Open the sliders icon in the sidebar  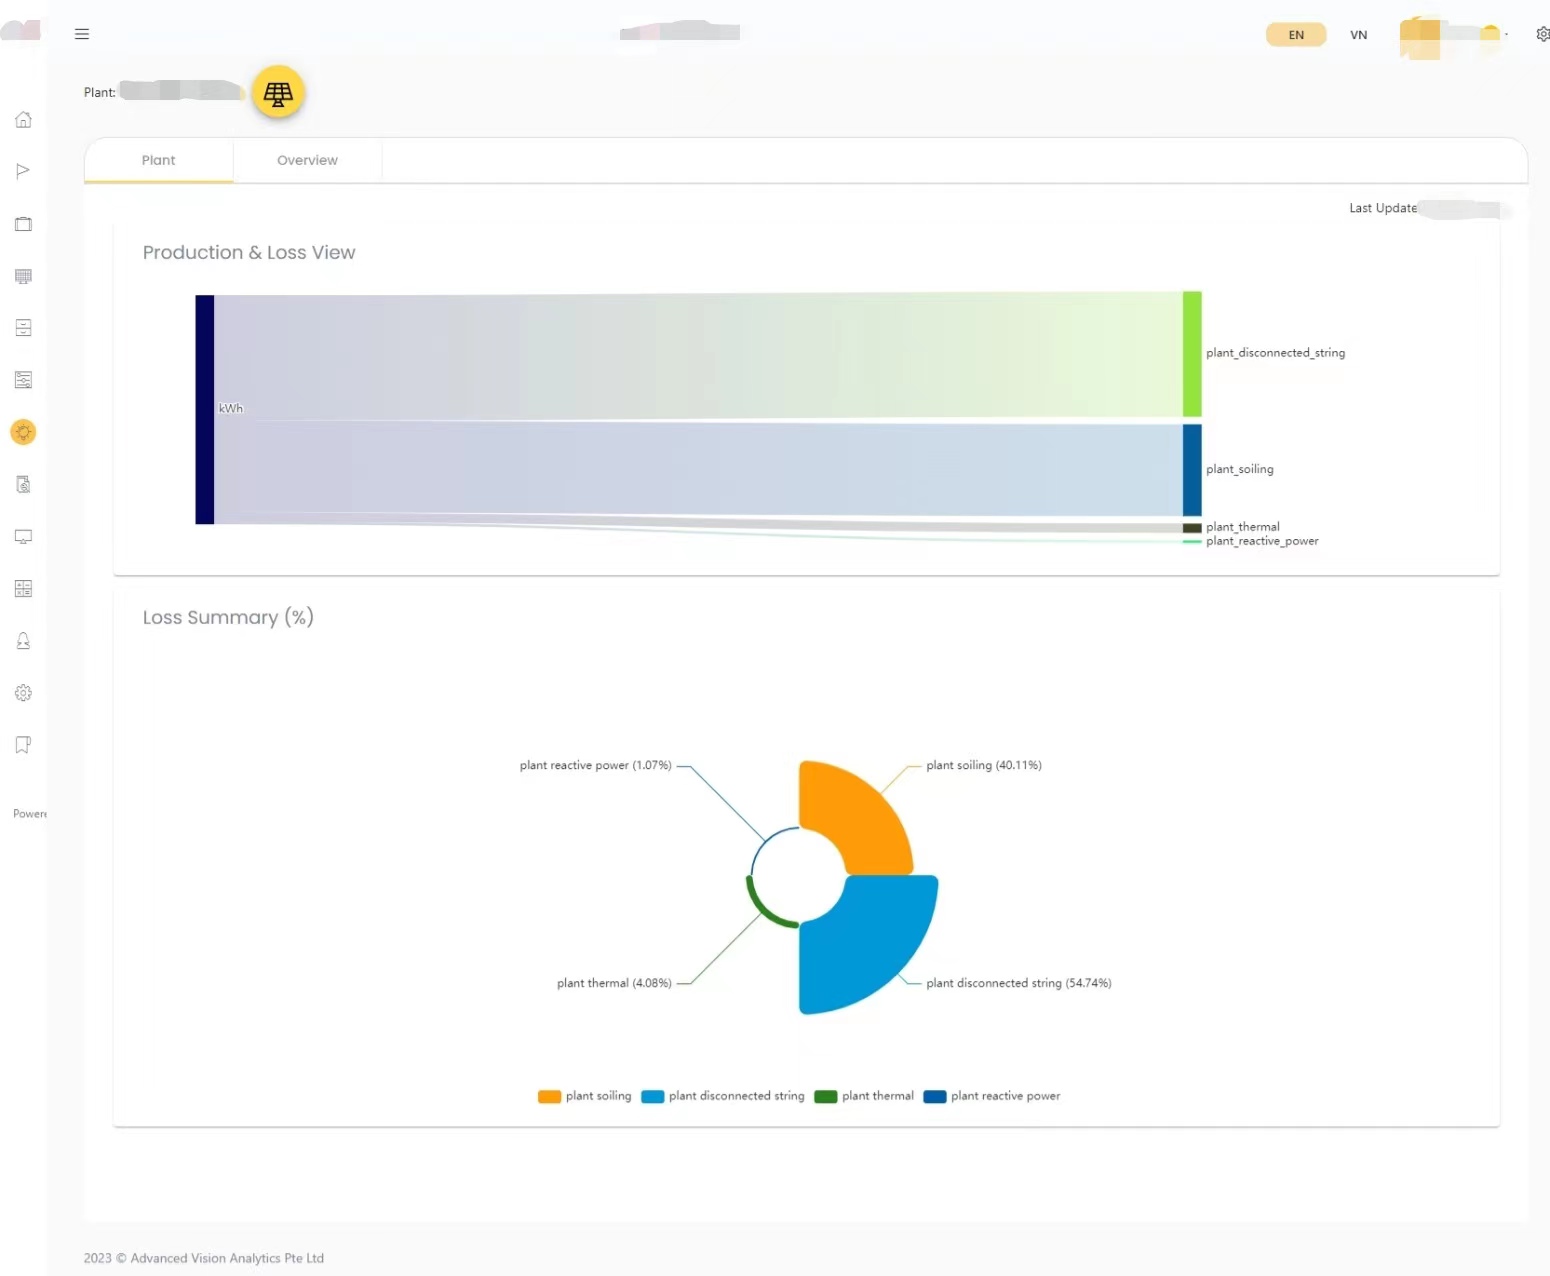[x=24, y=380]
